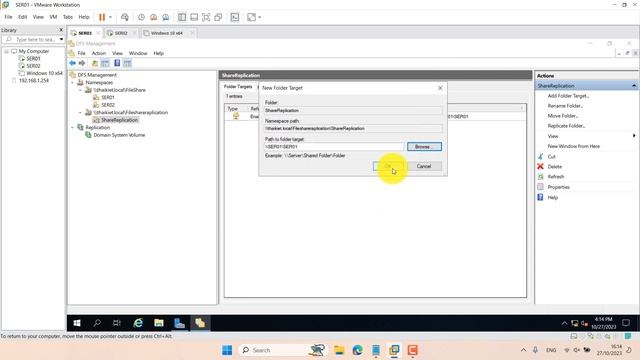
Task: Click the Properties icon in Actions pane
Action: 540,187
